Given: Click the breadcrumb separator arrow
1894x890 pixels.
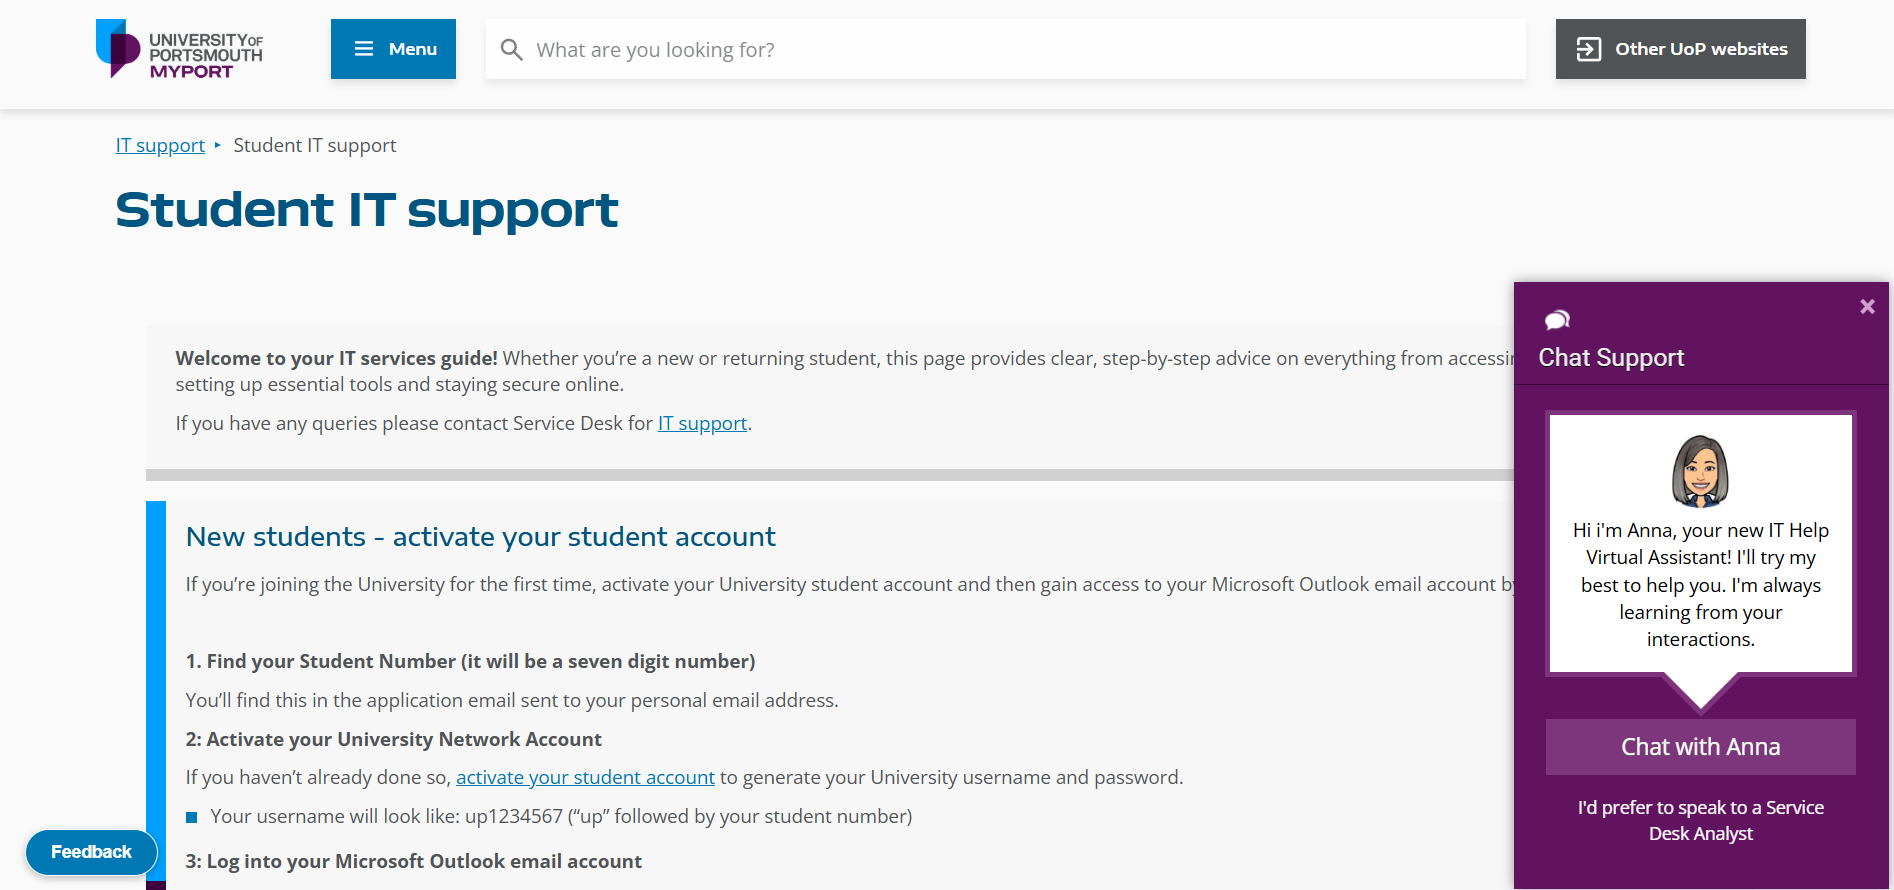Looking at the screenshot, I should click(218, 145).
